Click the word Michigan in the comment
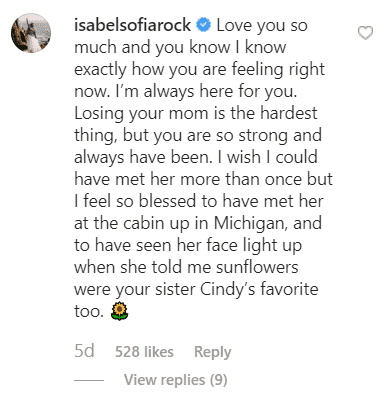This screenshot has height=396, width=386. point(250,223)
